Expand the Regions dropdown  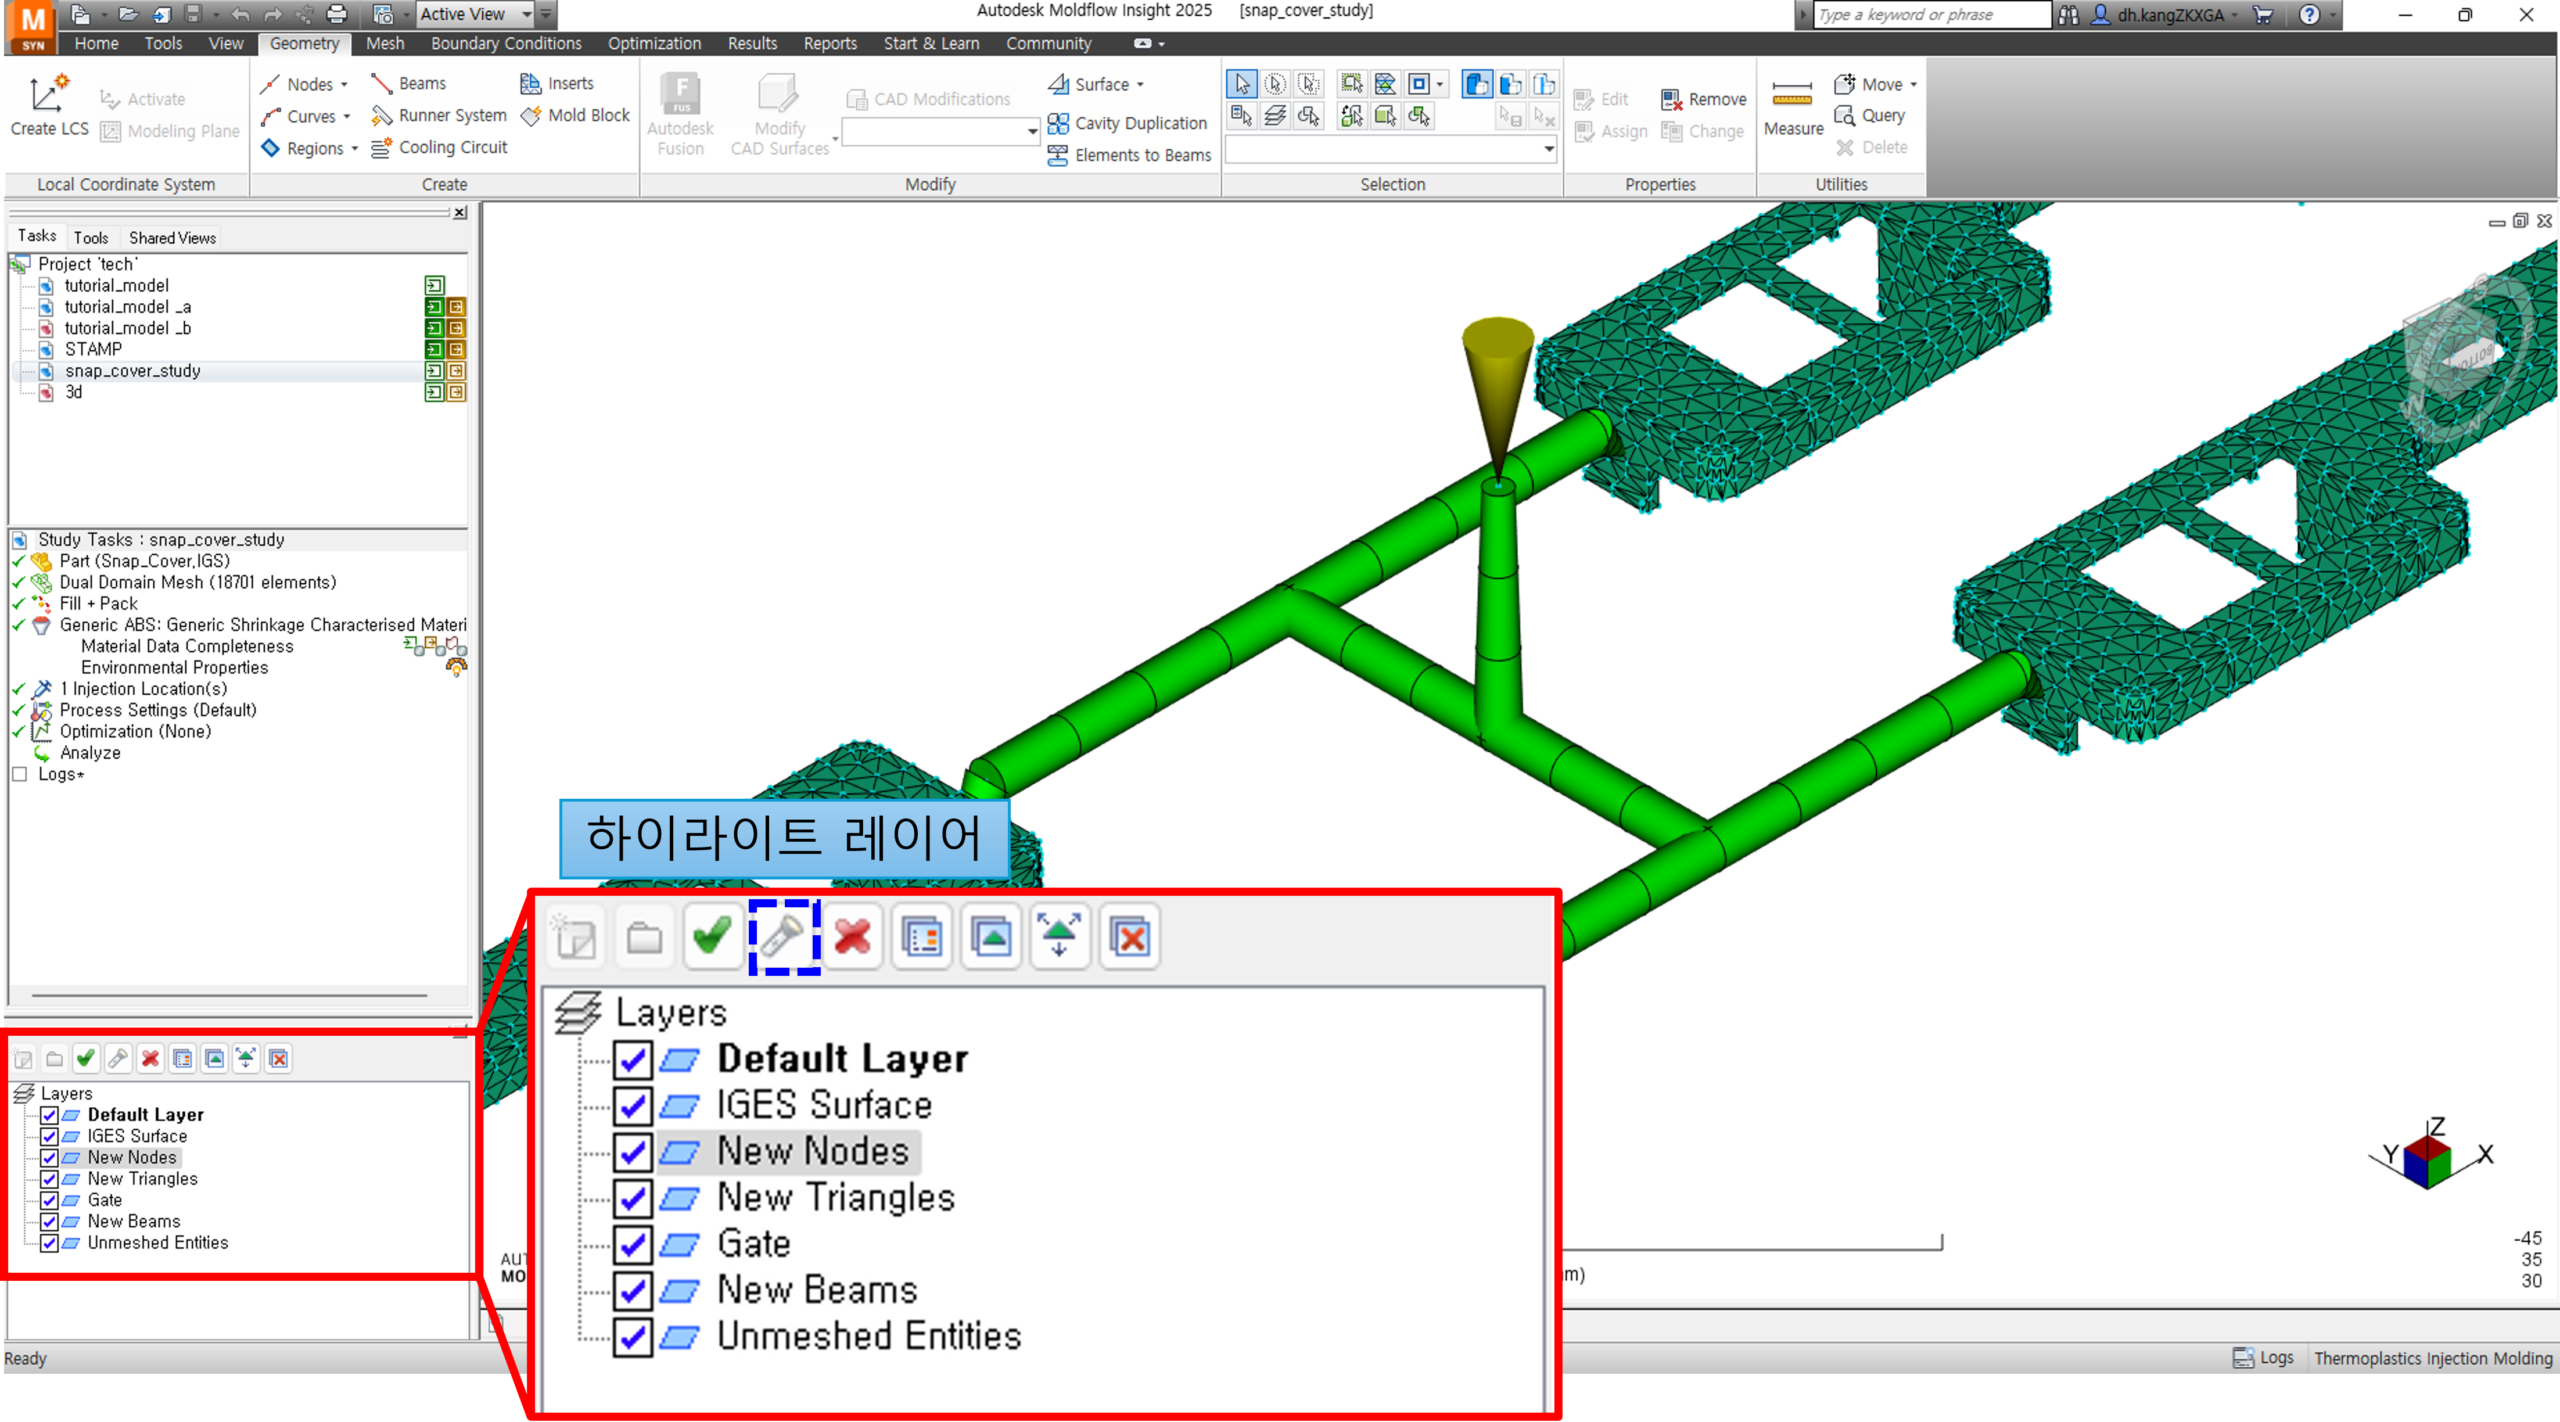click(x=354, y=149)
